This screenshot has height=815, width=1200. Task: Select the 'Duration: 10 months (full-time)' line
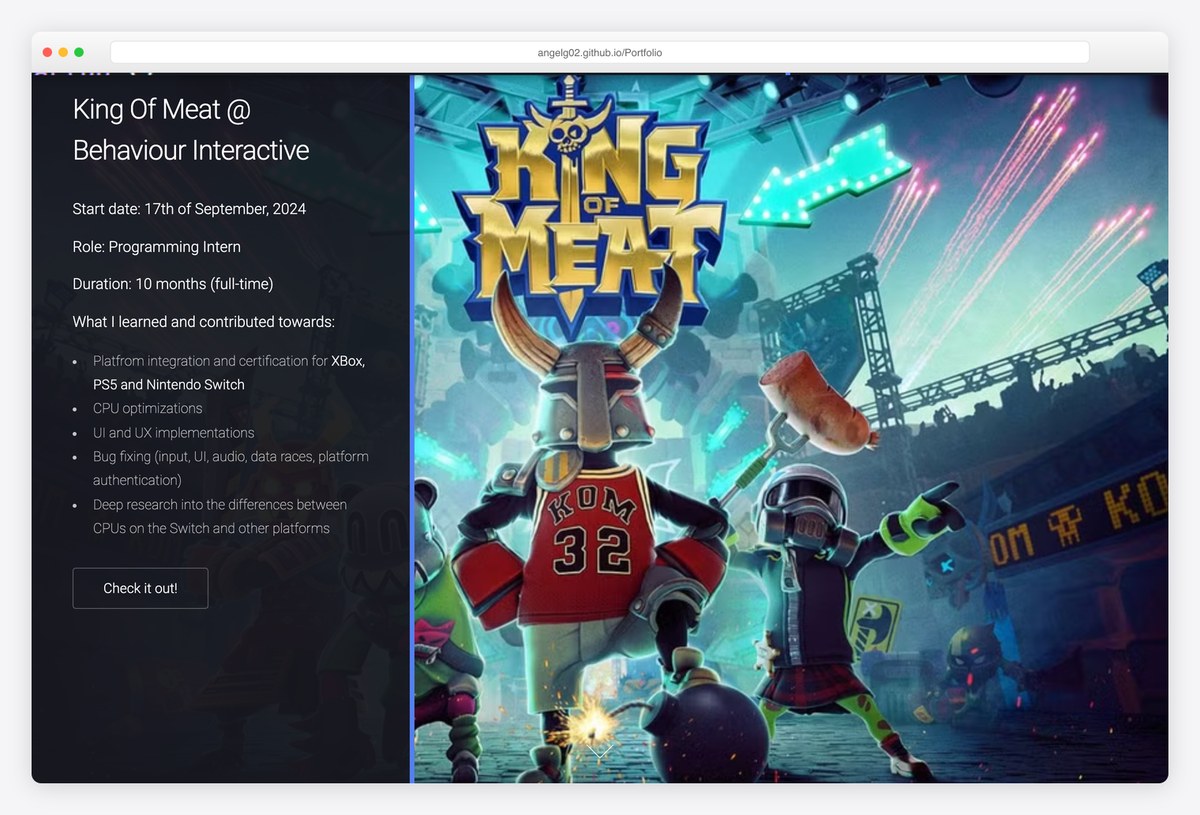coord(173,284)
